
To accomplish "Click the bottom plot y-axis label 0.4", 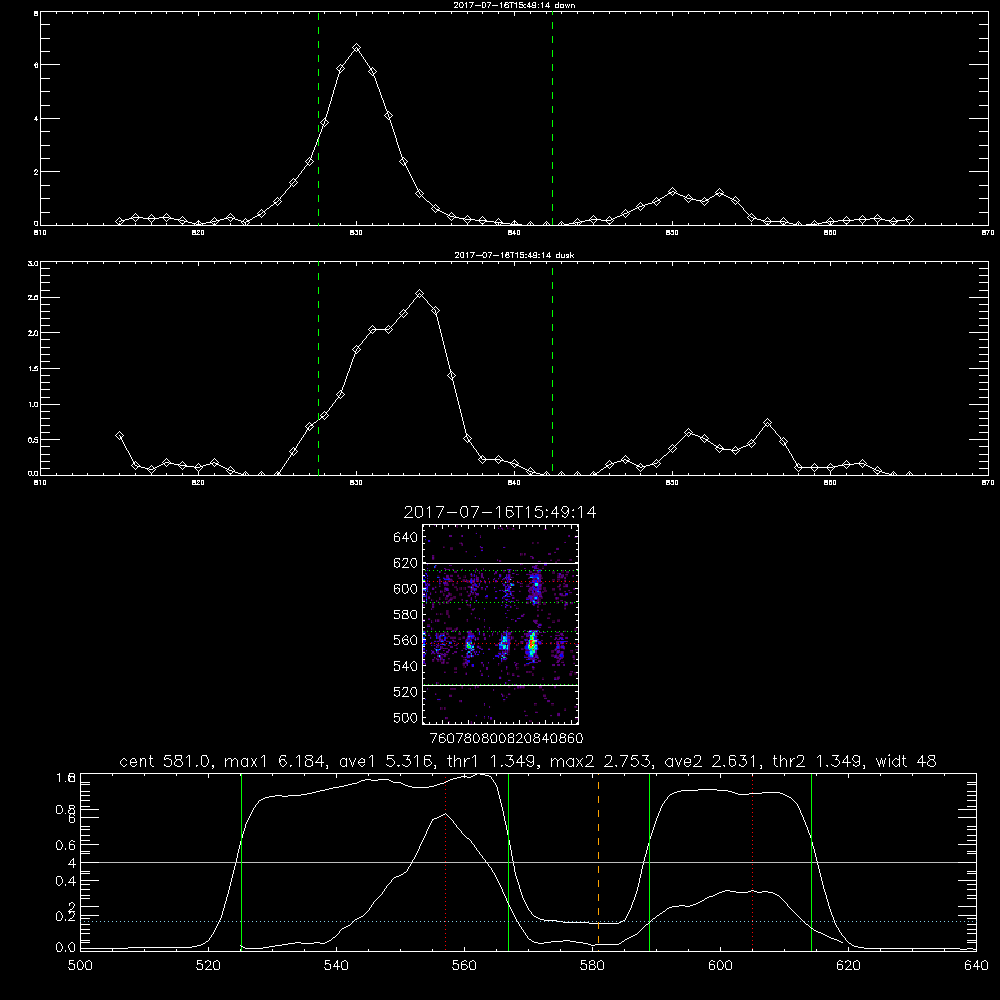I will (67, 881).
